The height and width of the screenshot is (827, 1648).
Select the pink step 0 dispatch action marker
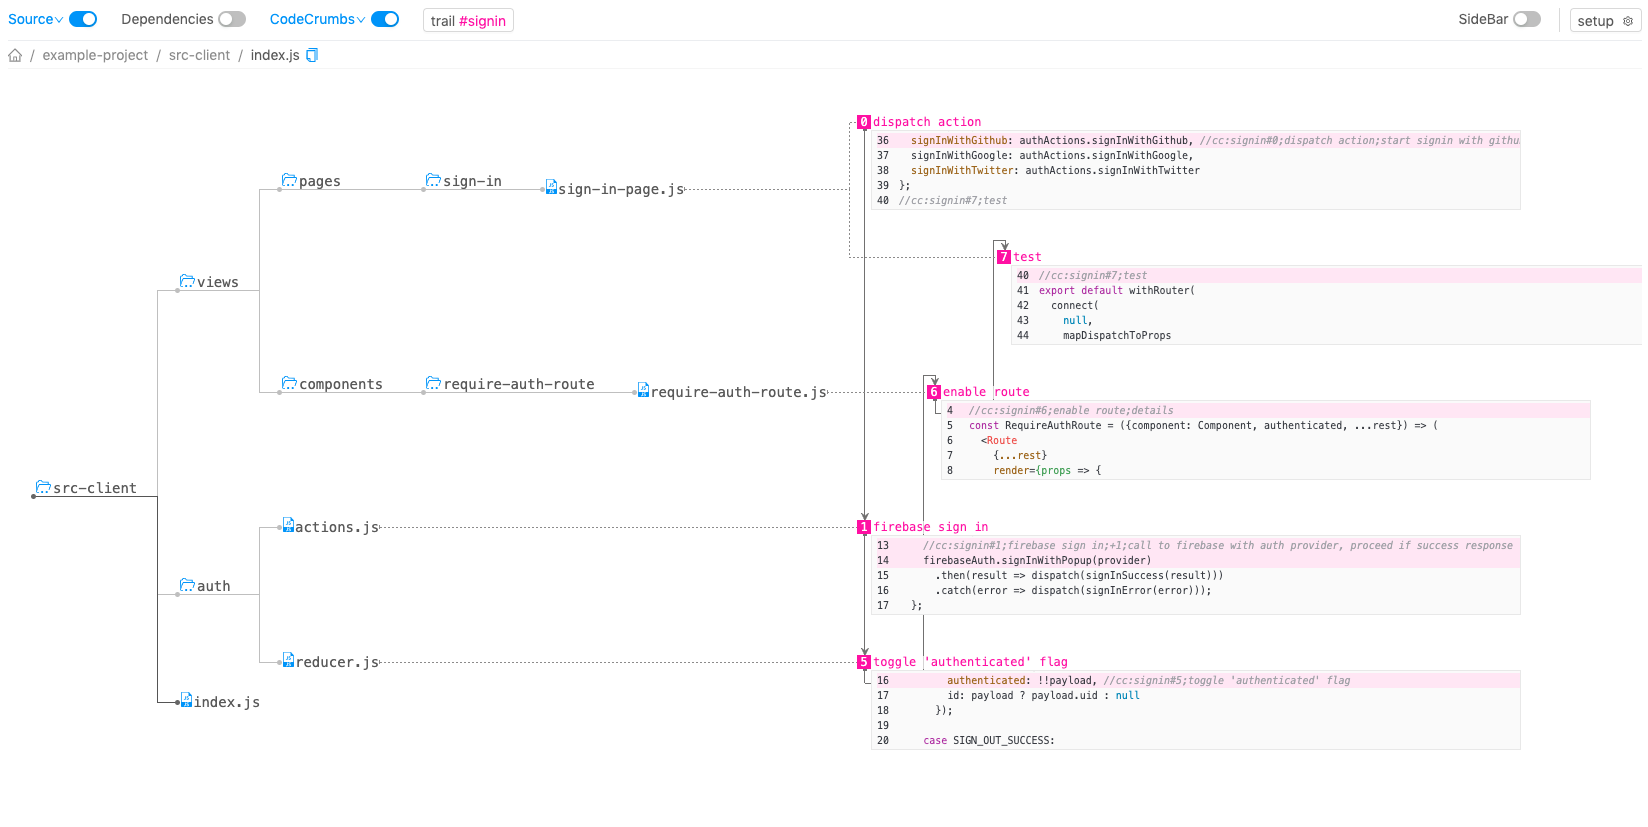coord(864,122)
